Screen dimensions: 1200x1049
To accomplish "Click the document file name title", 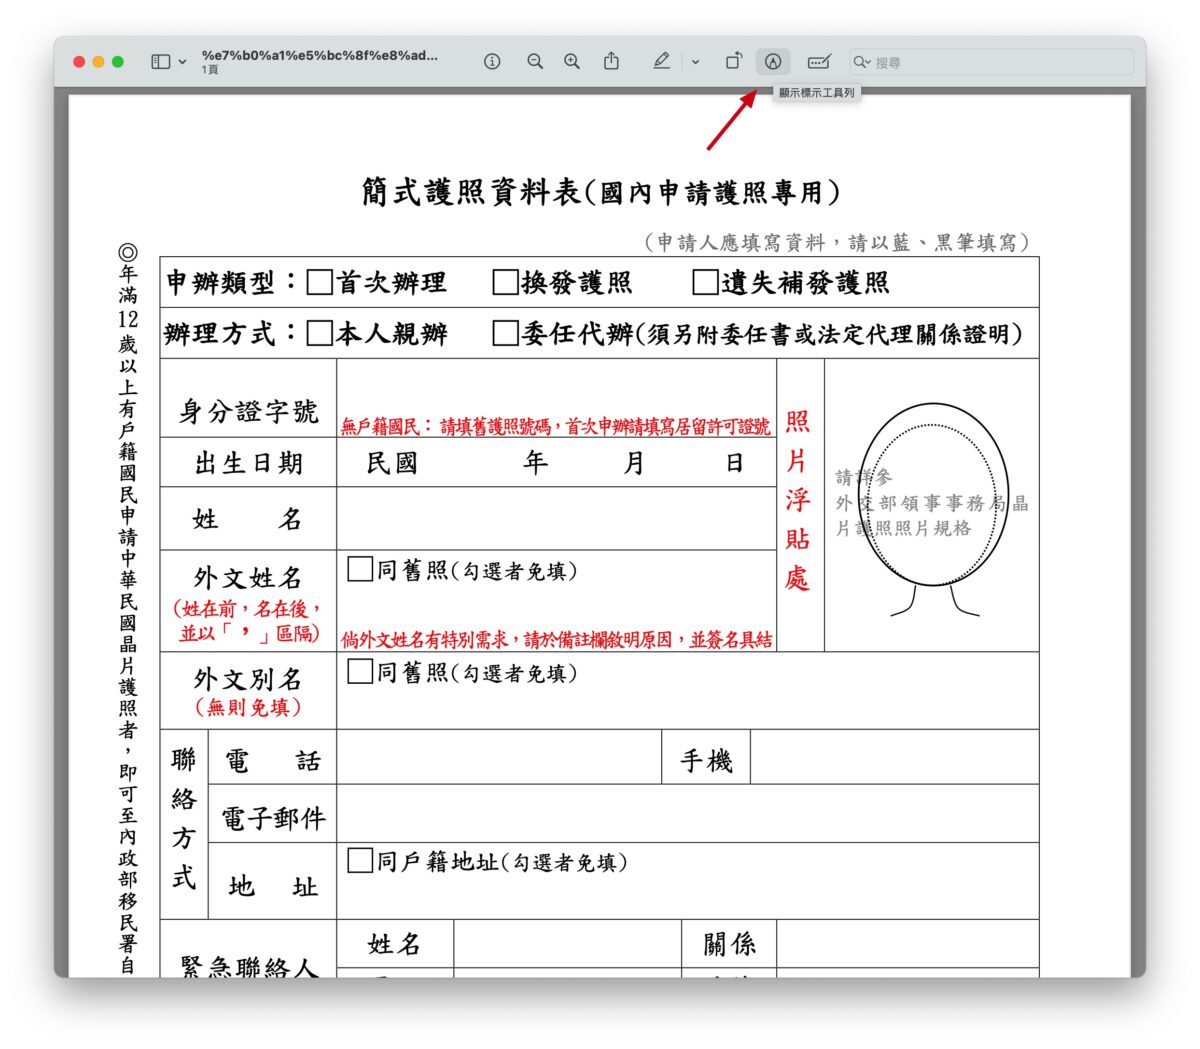I will point(320,55).
